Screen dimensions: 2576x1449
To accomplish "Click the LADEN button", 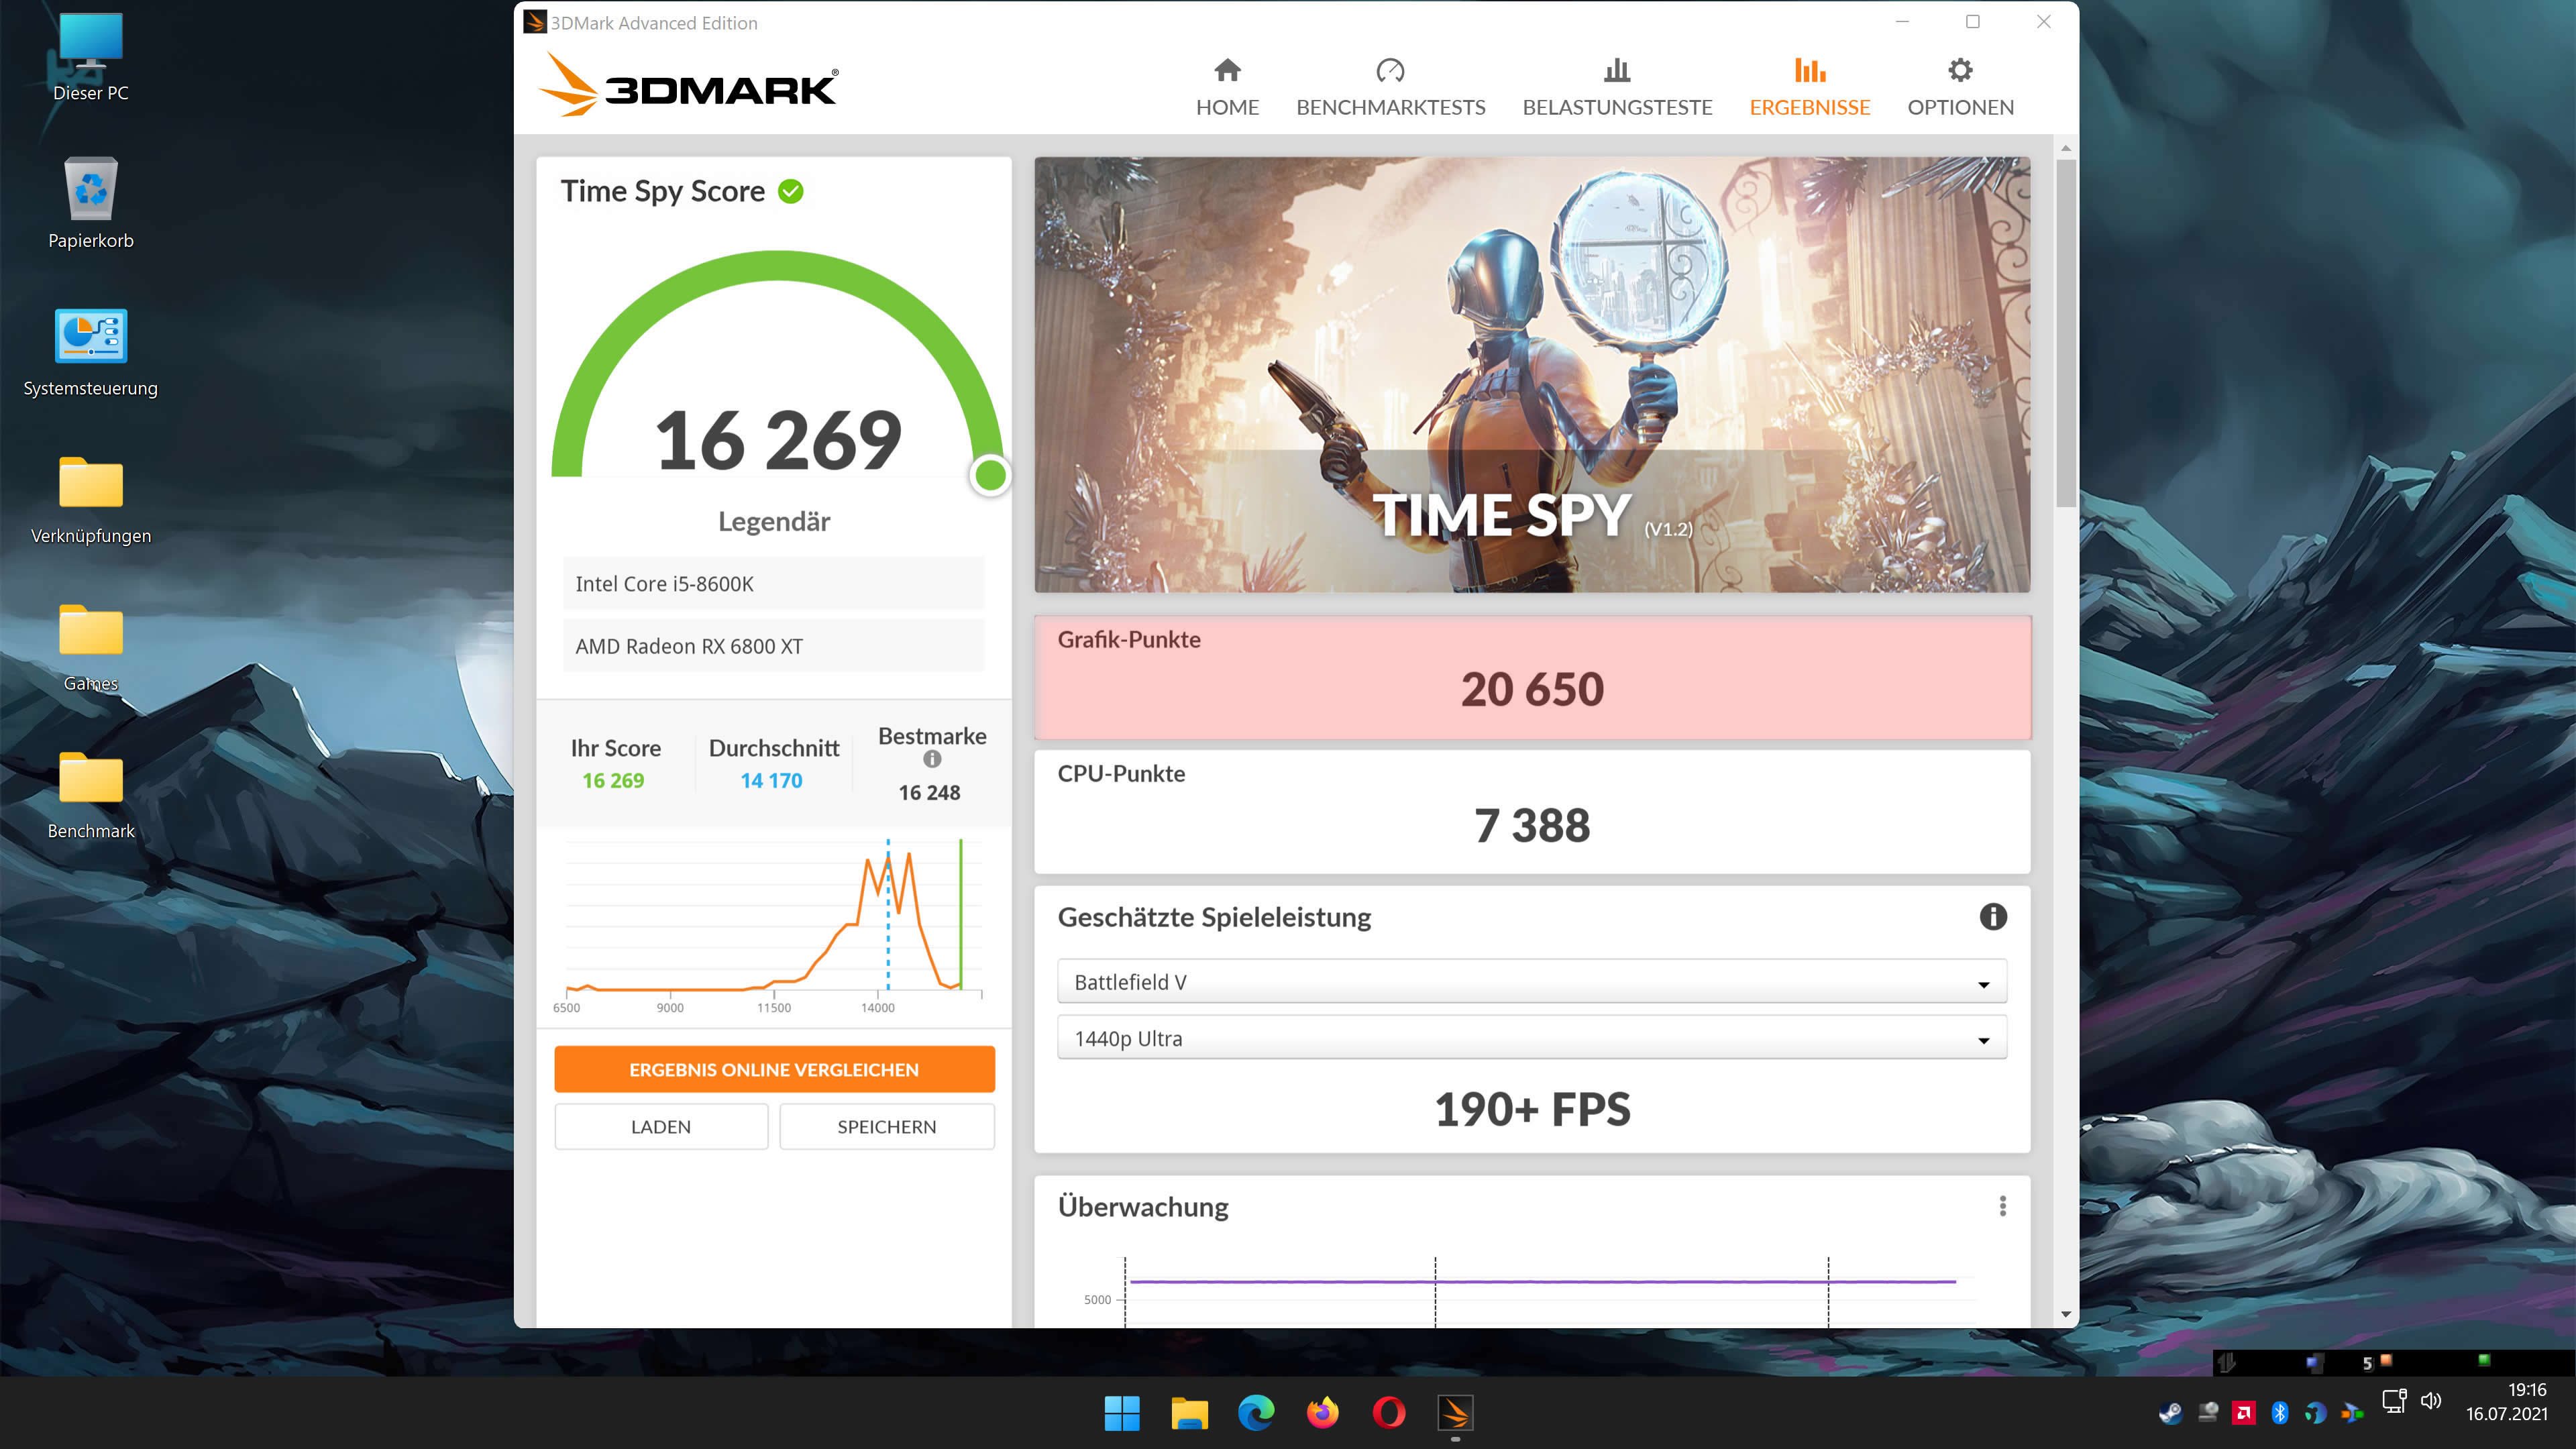I will point(661,1126).
